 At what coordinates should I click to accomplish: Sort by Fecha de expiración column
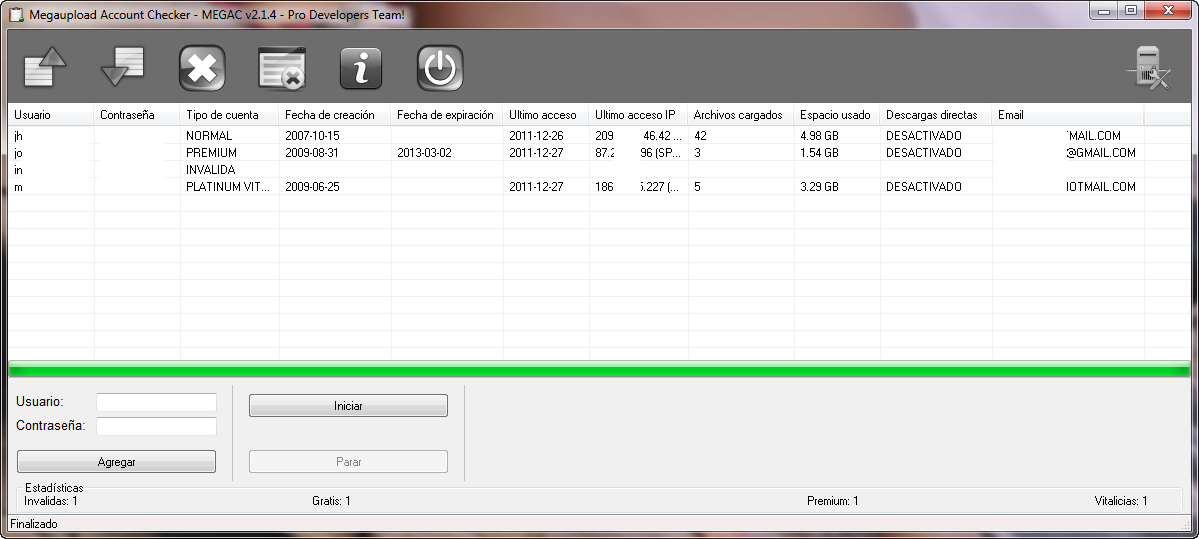pyautogui.click(x=447, y=115)
